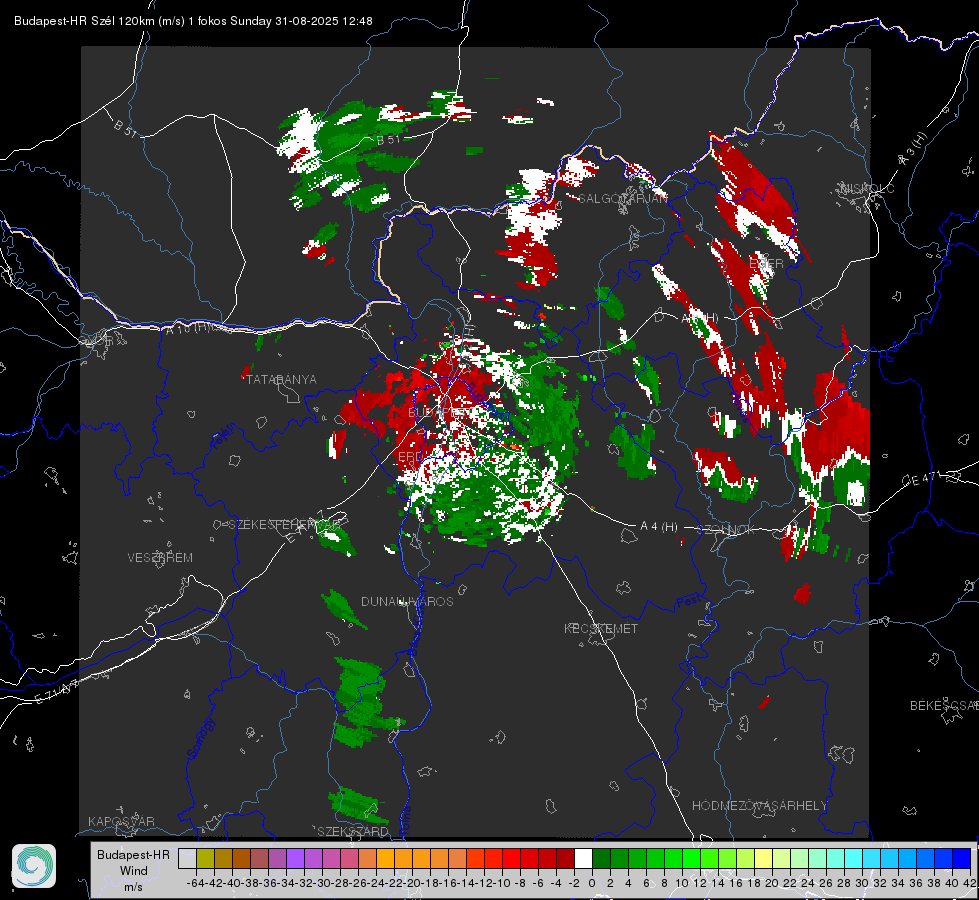Click the KAPOSVÁR city label
Image resolution: width=979 pixels, height=900 pixels.
(121, 821)
